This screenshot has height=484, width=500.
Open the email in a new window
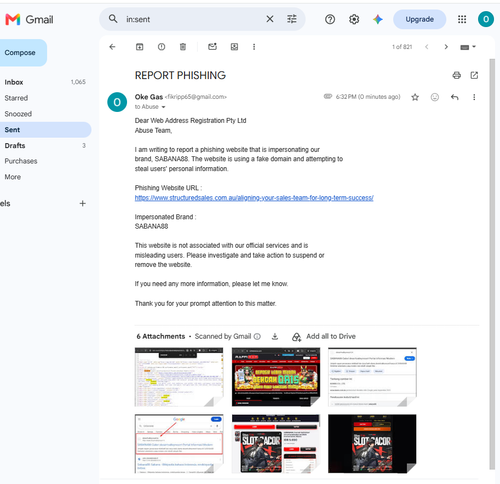474,75
